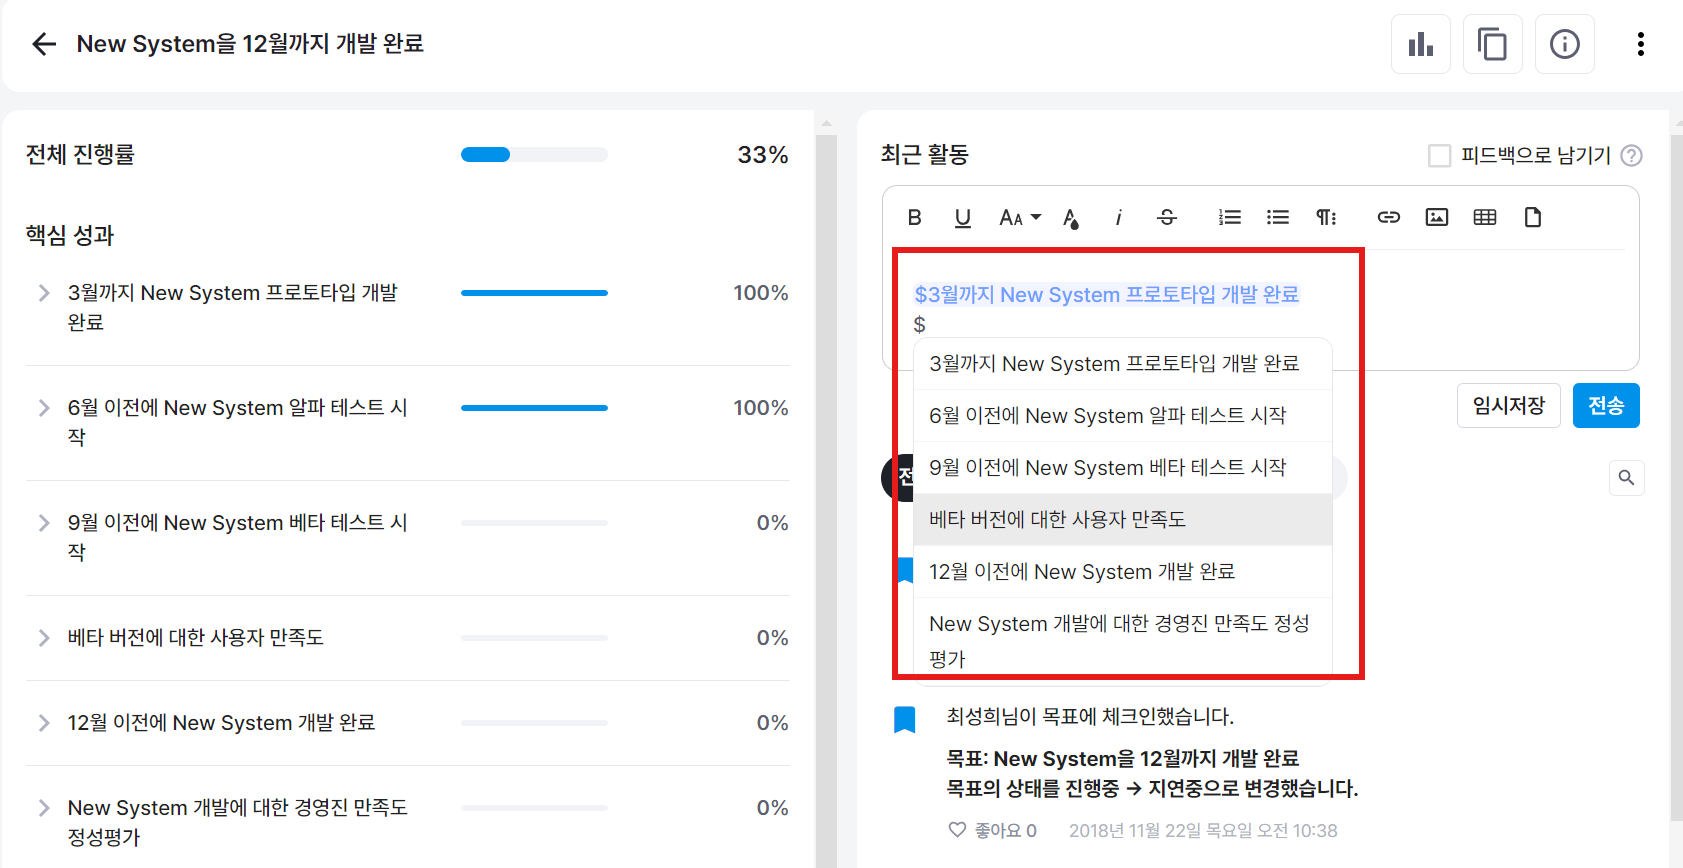Expand the 베타 버전에 대한 사용자 만족도 key result
1683x868 pixels.
pos(44,638)
